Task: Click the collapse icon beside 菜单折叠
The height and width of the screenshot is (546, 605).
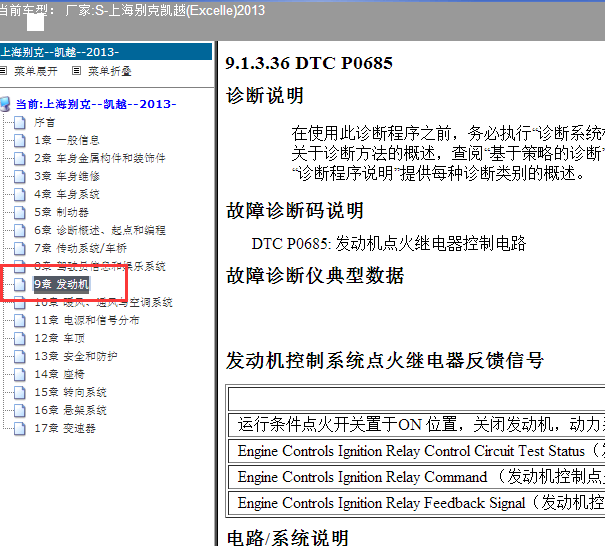Action: tap(76, 71)
